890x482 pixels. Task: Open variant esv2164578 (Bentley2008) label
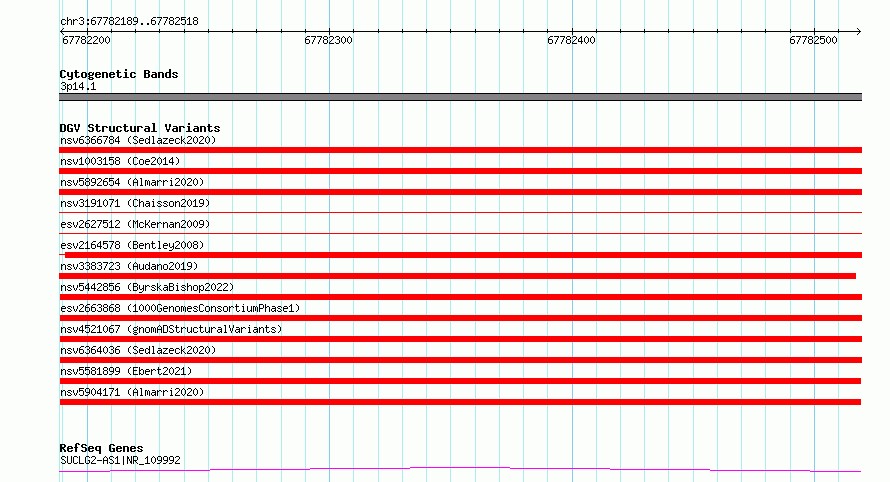(x=132, y=245)
